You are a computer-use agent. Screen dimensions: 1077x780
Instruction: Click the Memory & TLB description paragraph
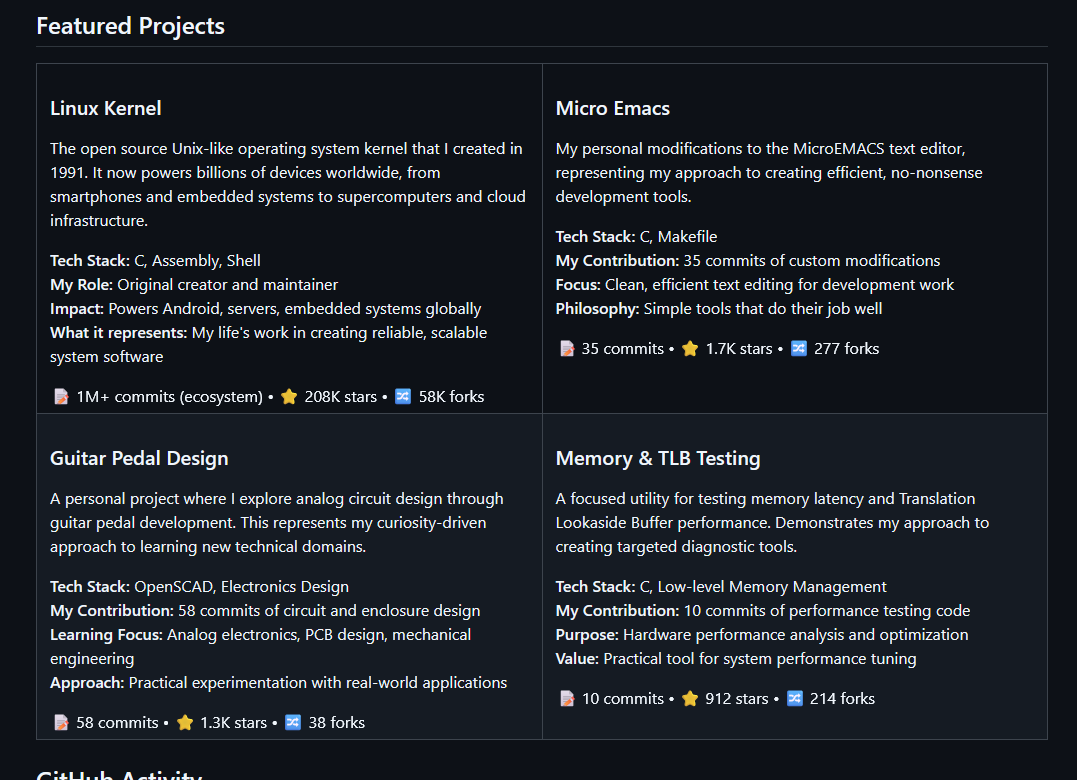(x=773, y=523)
